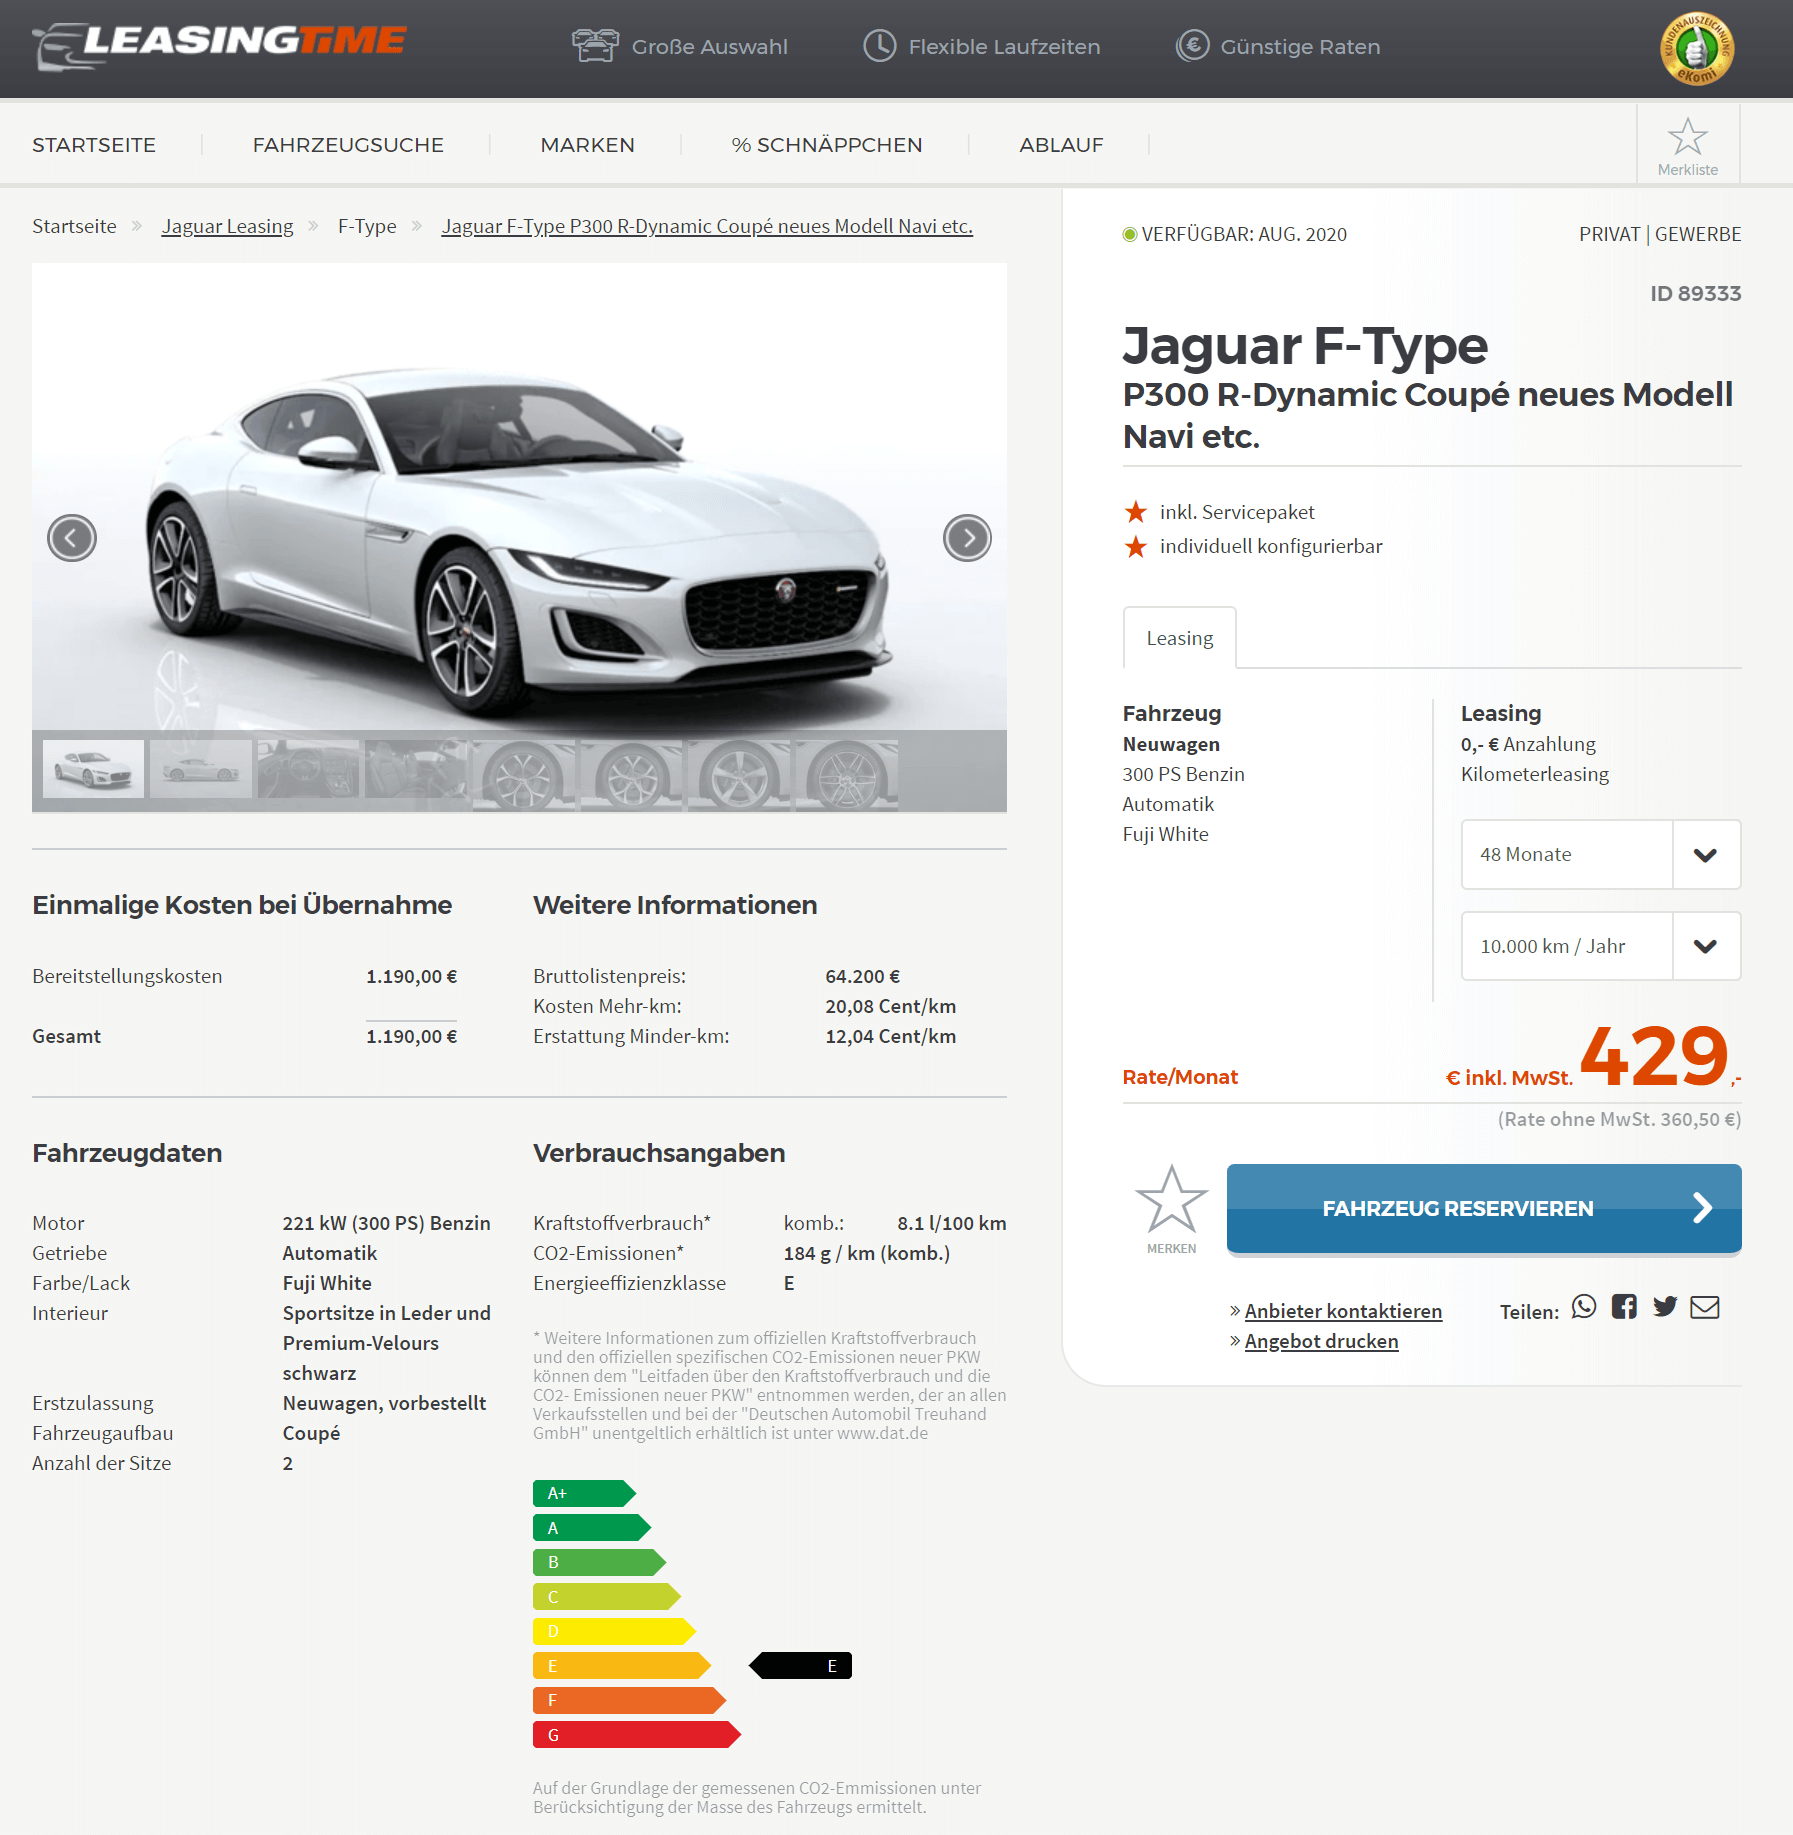1793x1835 pixels.
Task: Open the 48 Monate duration dropdown
Action: (1601, 854)
